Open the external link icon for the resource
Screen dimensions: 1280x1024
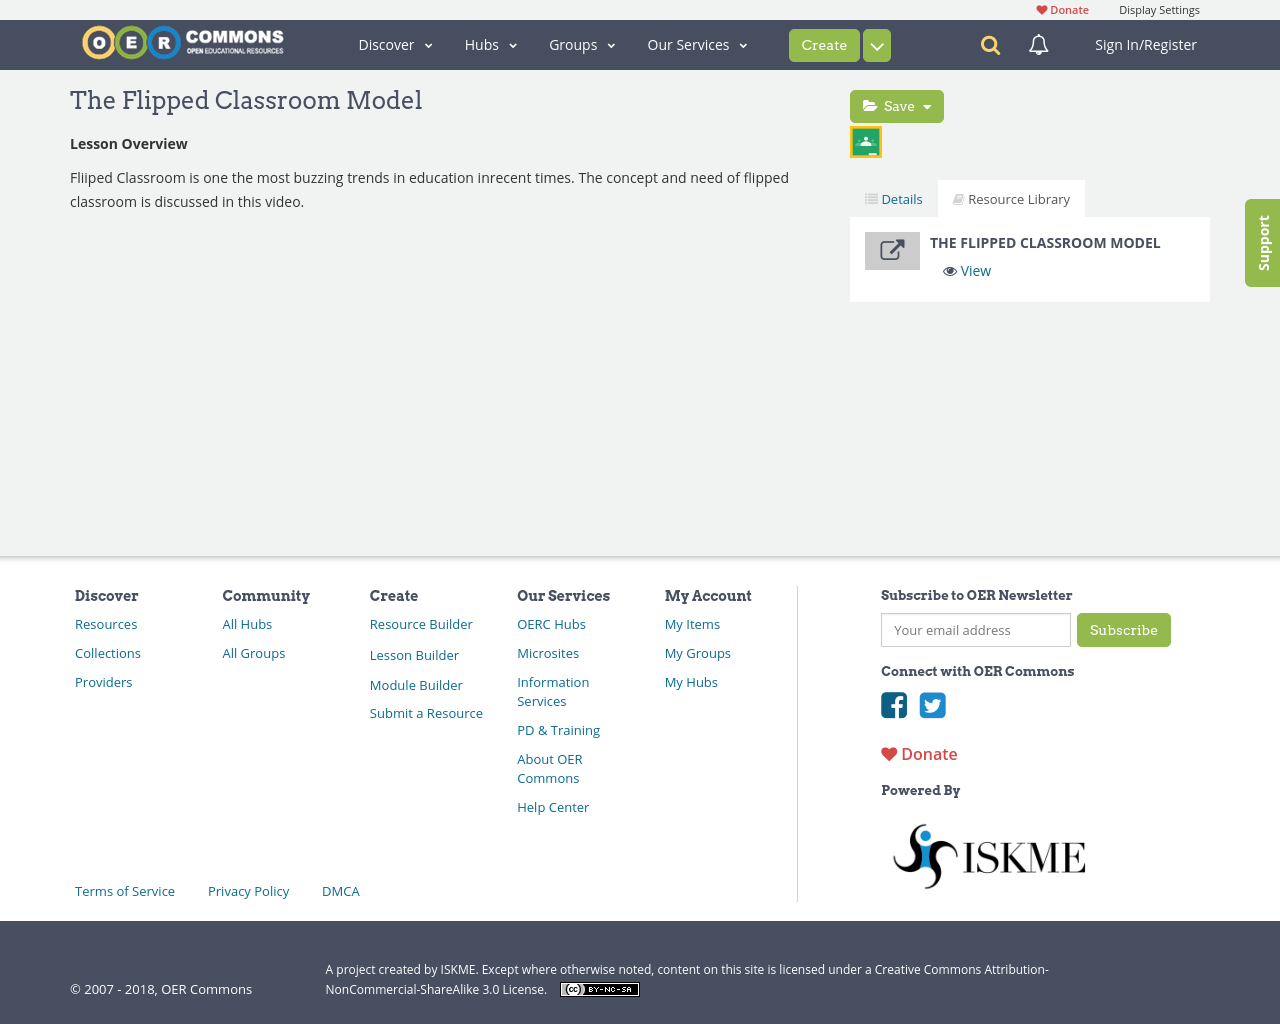click(892, 250)
